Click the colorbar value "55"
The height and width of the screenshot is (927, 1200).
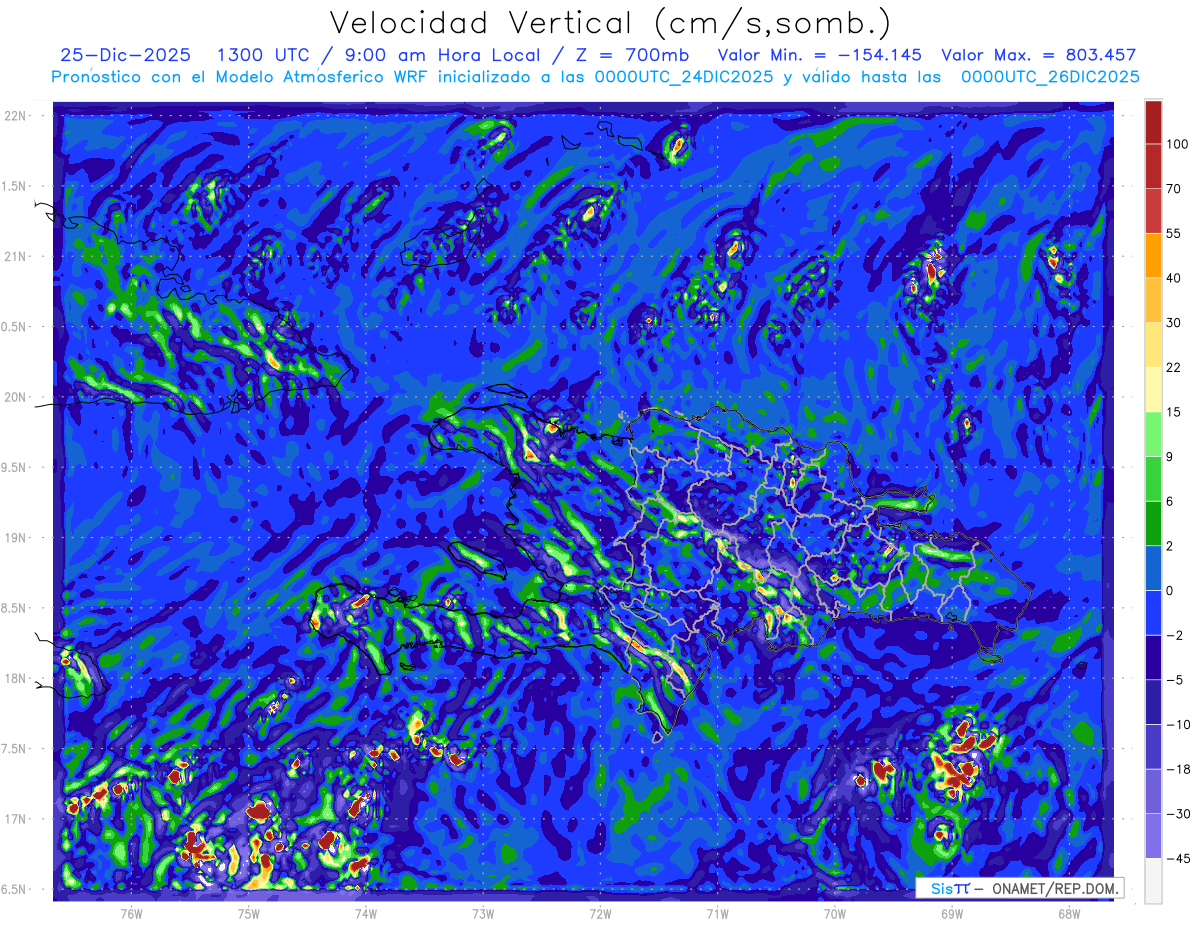(1174, 233)
